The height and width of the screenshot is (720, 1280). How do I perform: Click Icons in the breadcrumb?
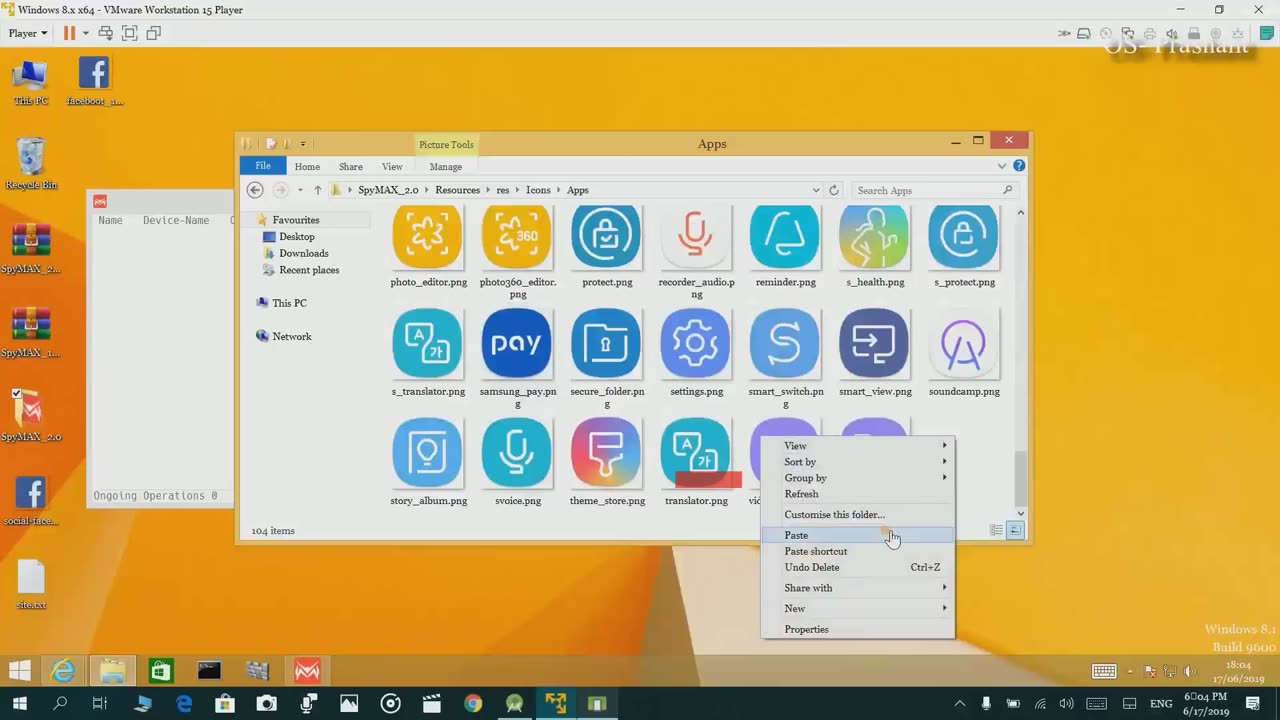coord(538,190)
